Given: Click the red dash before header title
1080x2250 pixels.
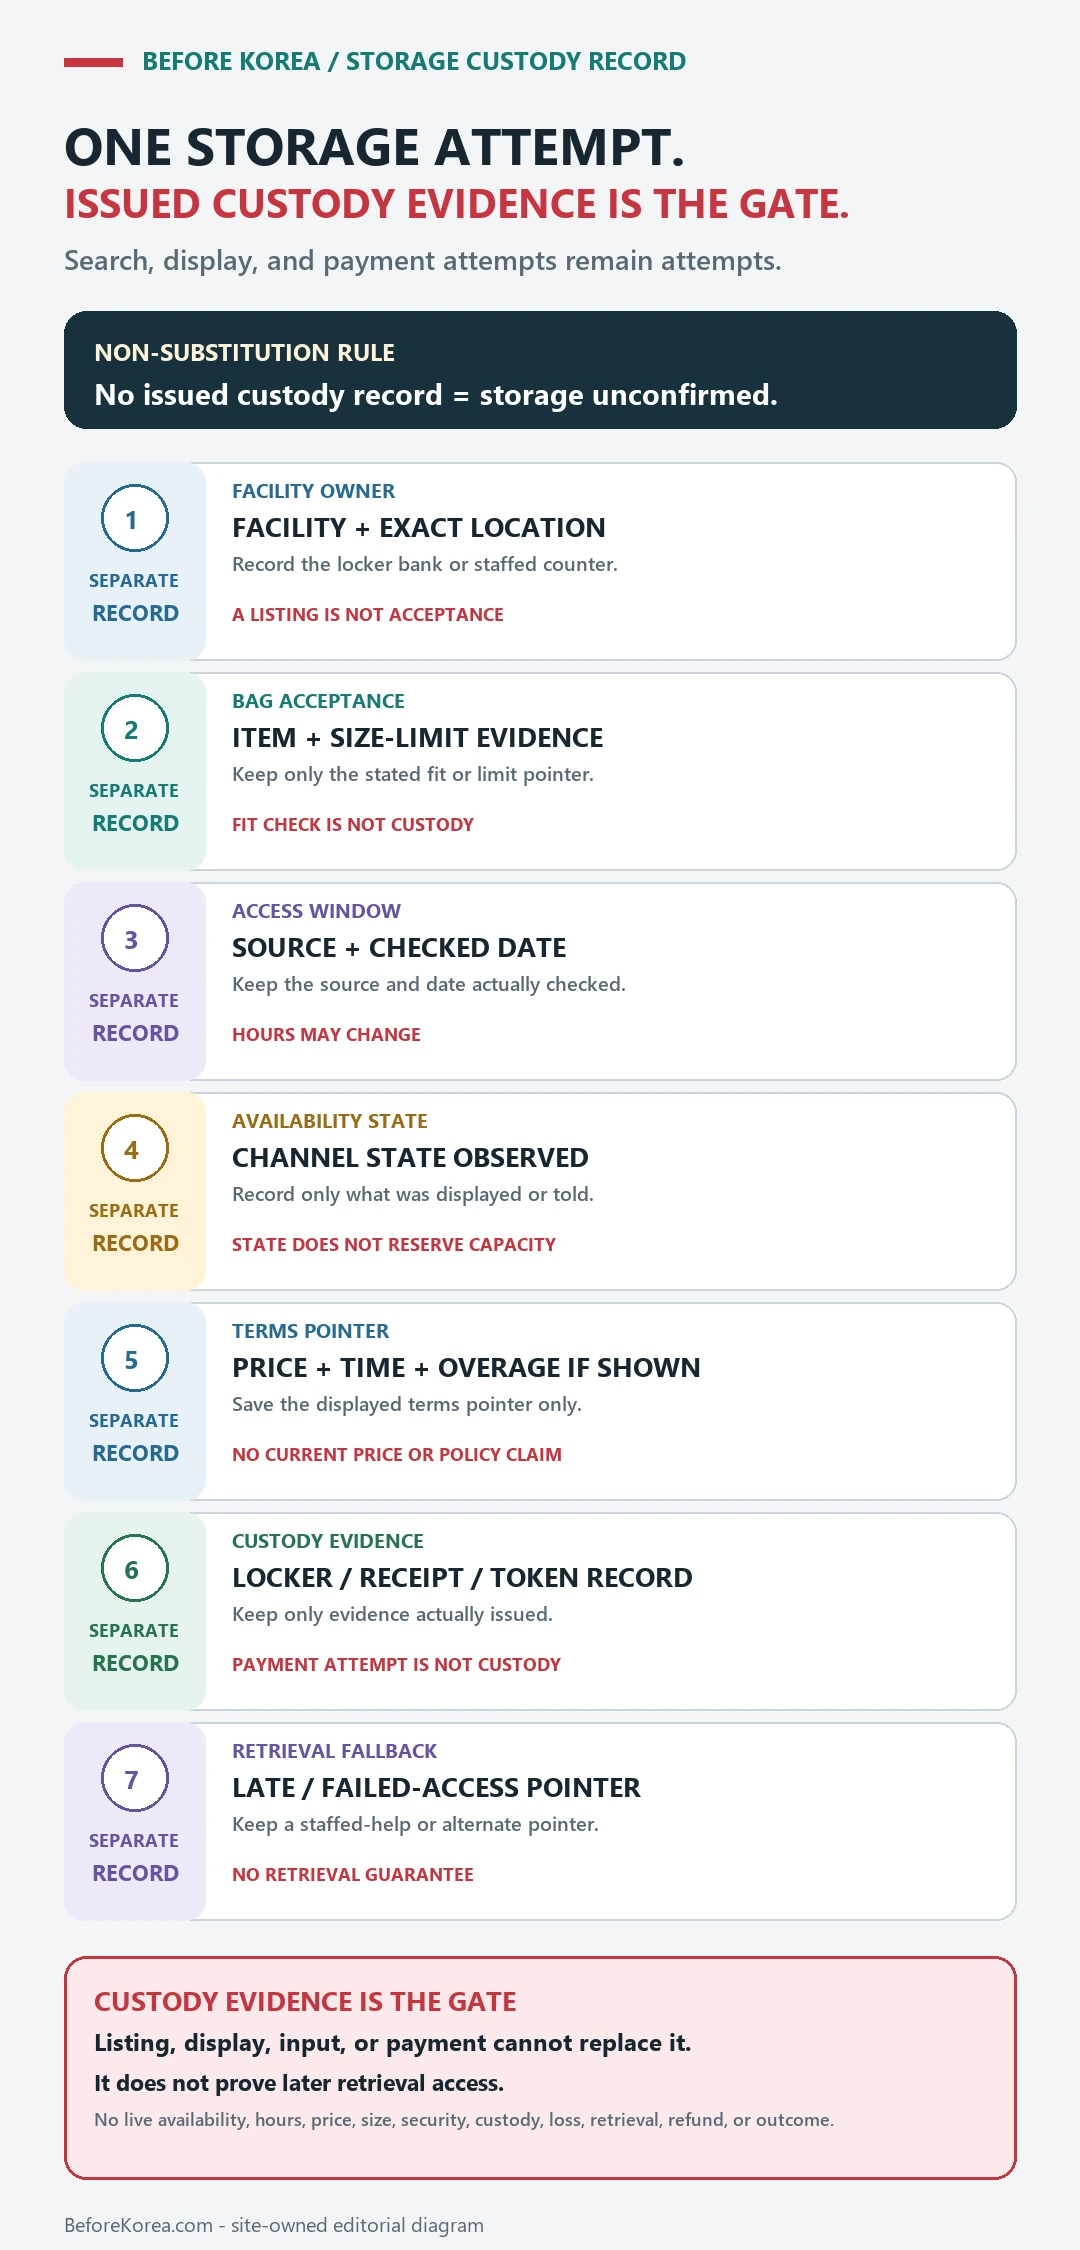Looking at the screenshot, I should point(93,62).
